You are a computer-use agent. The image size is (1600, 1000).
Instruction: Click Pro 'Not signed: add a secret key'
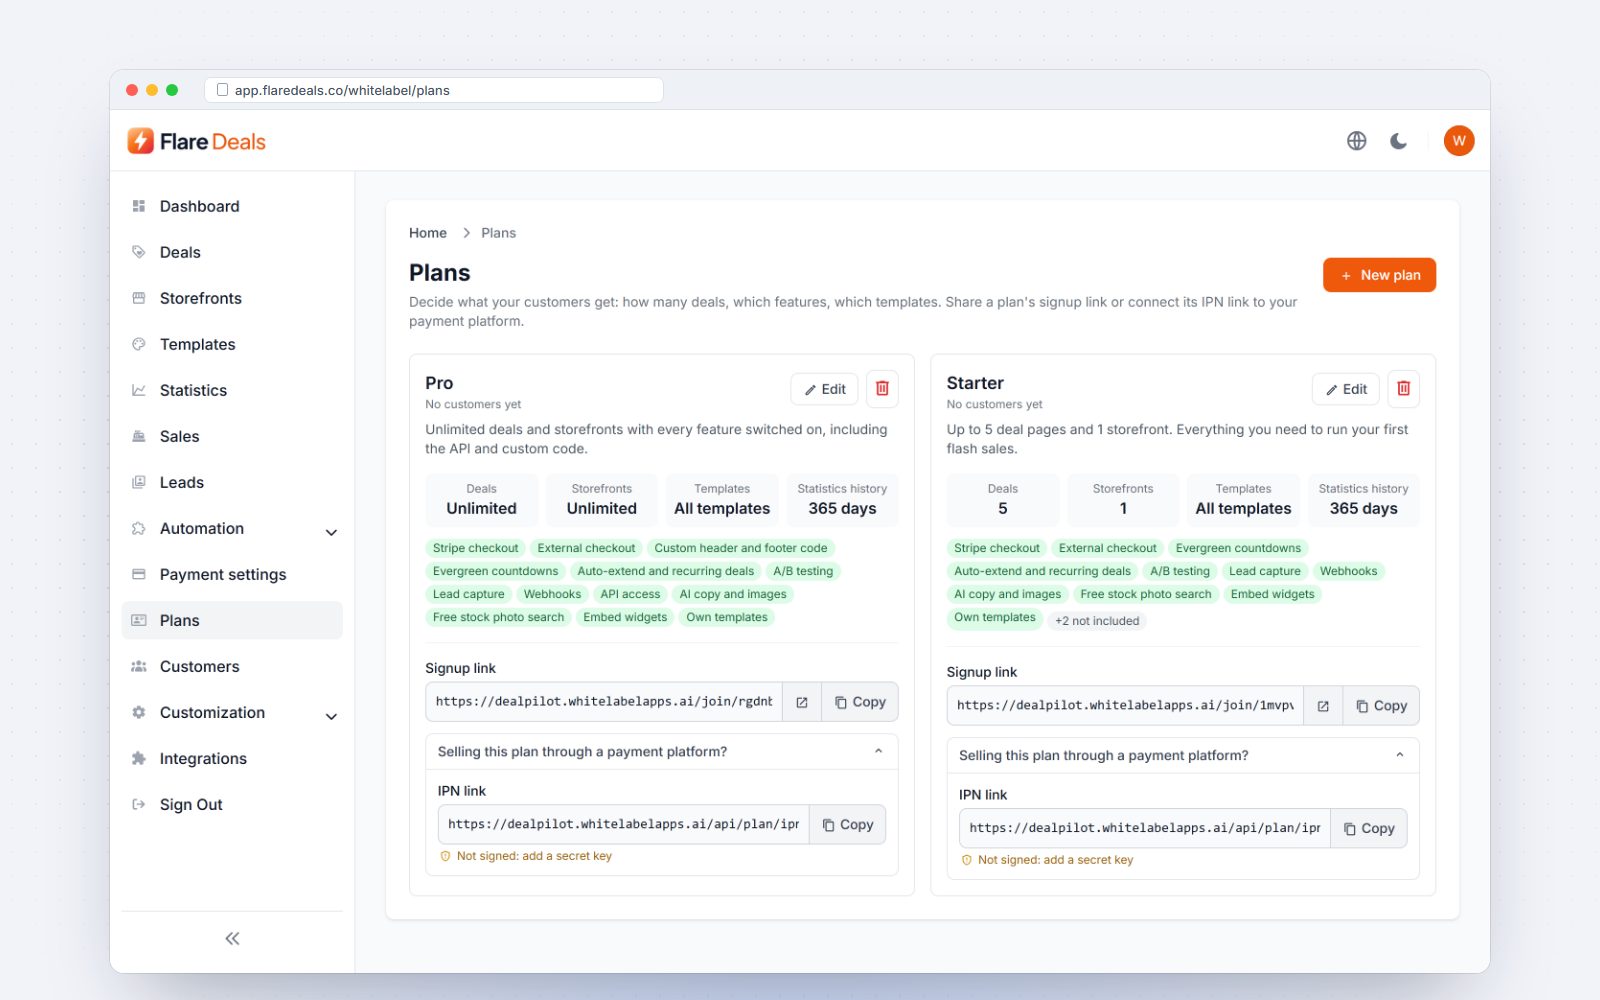tap(526, 856)
